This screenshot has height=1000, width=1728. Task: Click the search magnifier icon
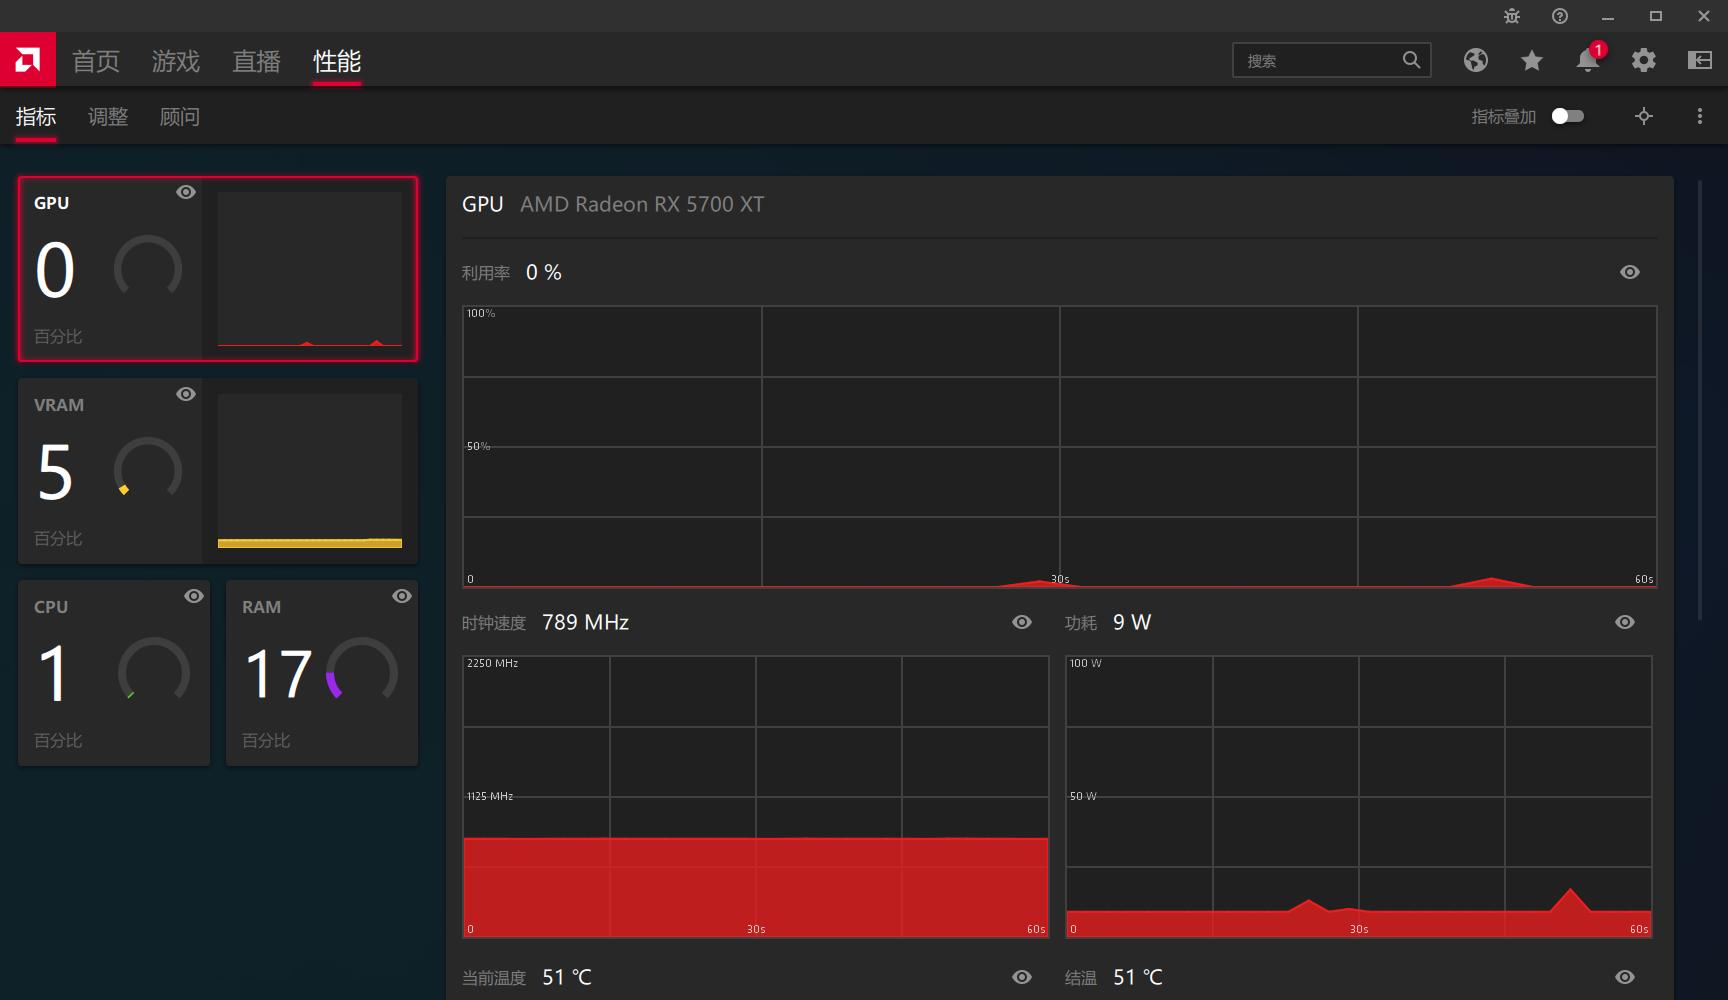point(1411,60)
